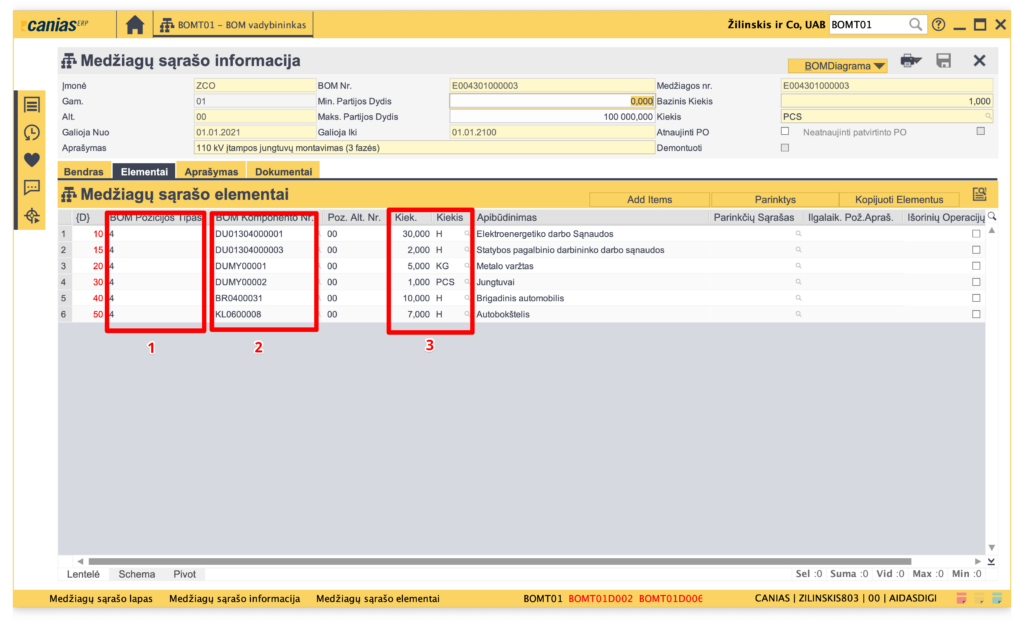Click the list icon in left sidebar
The height and width of the screenshot is (622, 1024).
pos(32,105)
